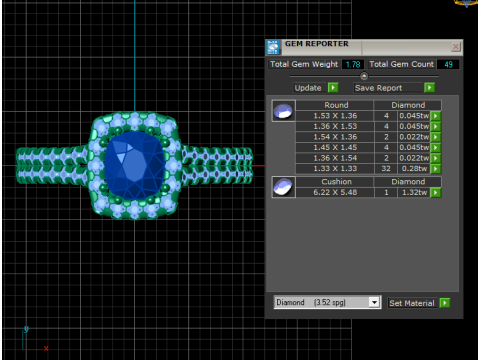This screenshot has height=360, width=480.
Task: Click the Cushion header cell
Action: coord(335,182)
